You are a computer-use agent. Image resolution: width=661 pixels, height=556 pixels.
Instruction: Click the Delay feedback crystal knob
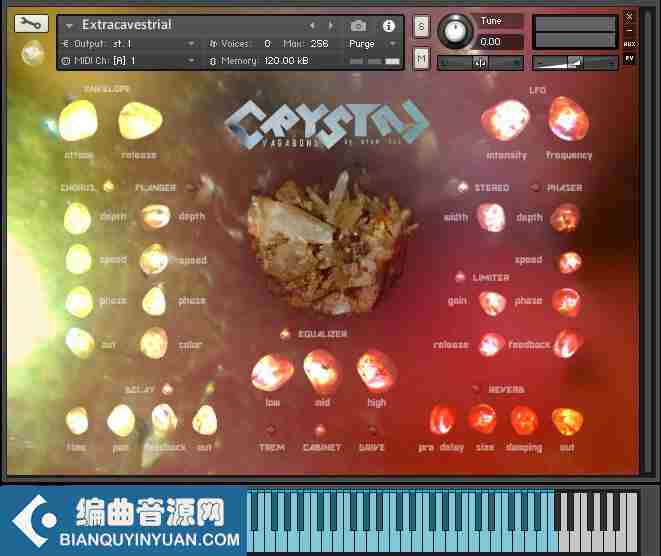pyautogui.click(x=164, y=419)
